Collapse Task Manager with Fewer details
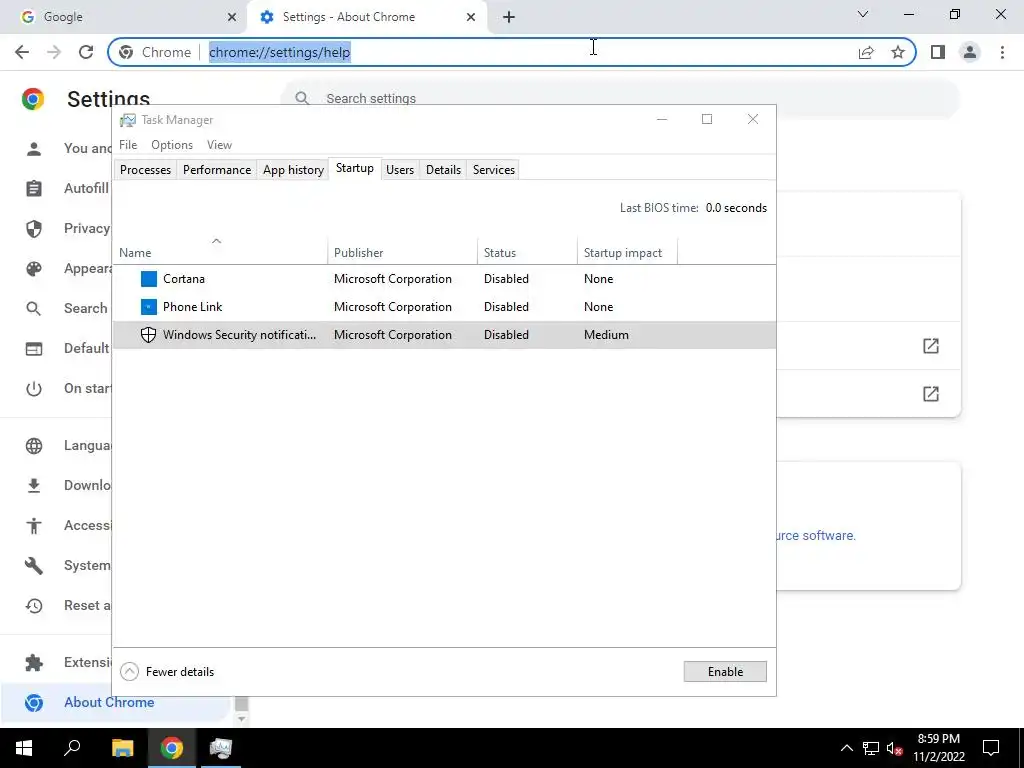Viewport: 1024px width, 768px height. tap(167, 672)
